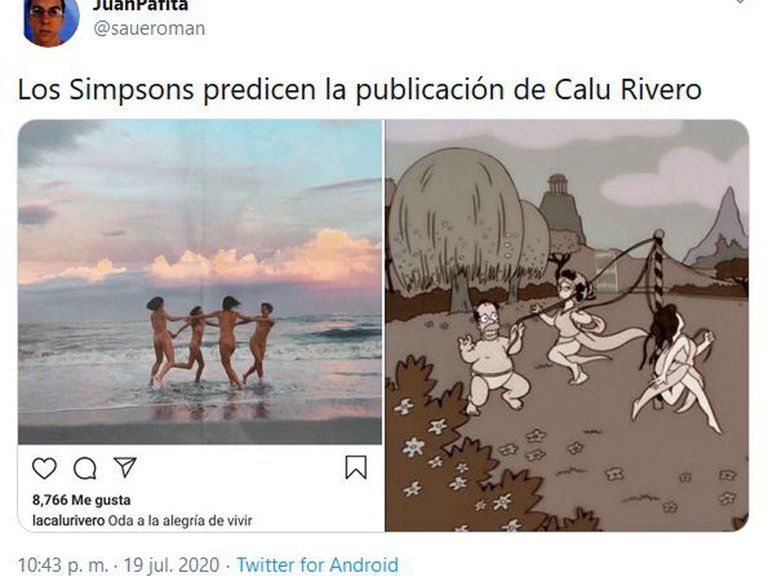Open comments via the speech bubble icon

pos(85,468)
